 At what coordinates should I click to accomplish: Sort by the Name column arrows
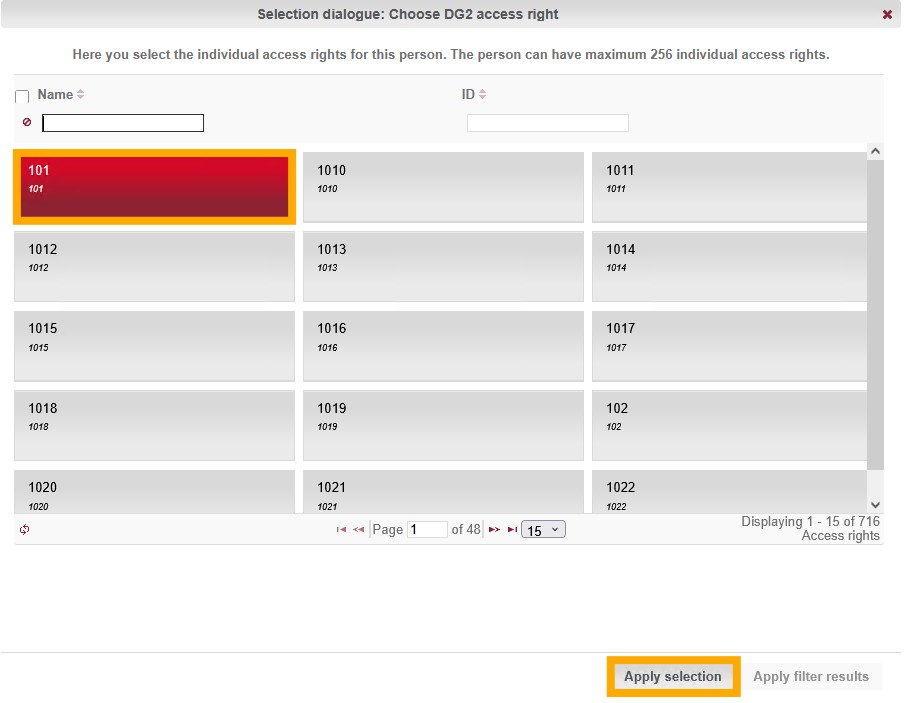pyautogui.click(x=81, y=95)
